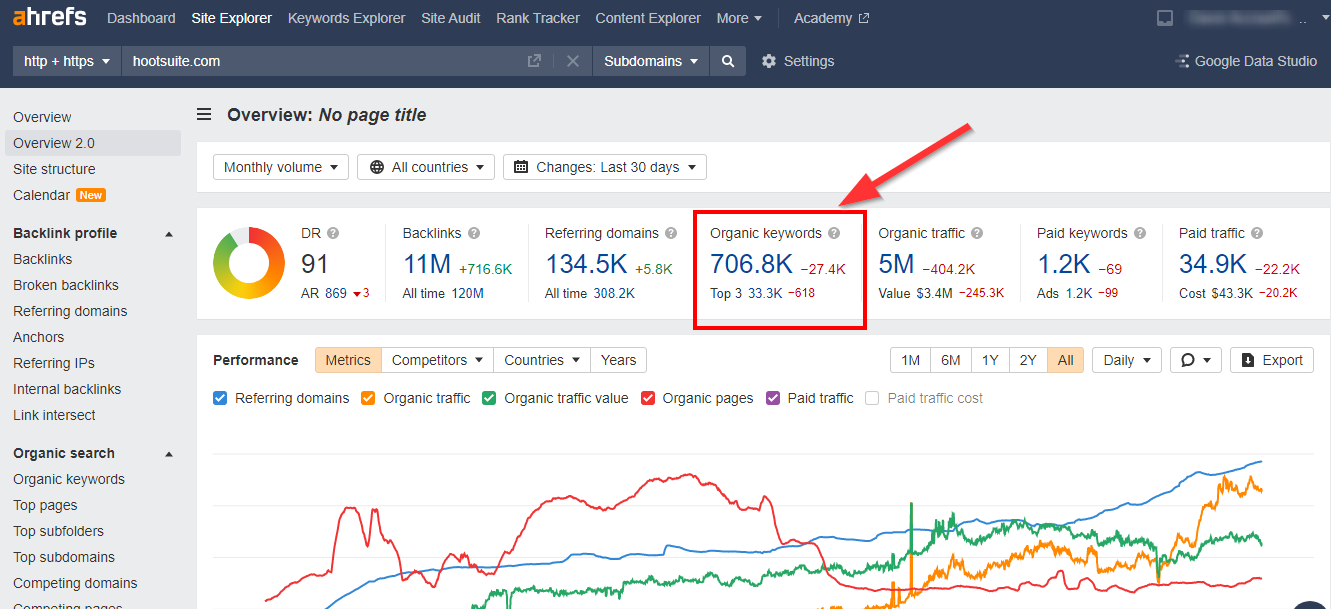1331x609 pixels.
Task: Click the Ahrefs logo
Action: coord(50,17)
